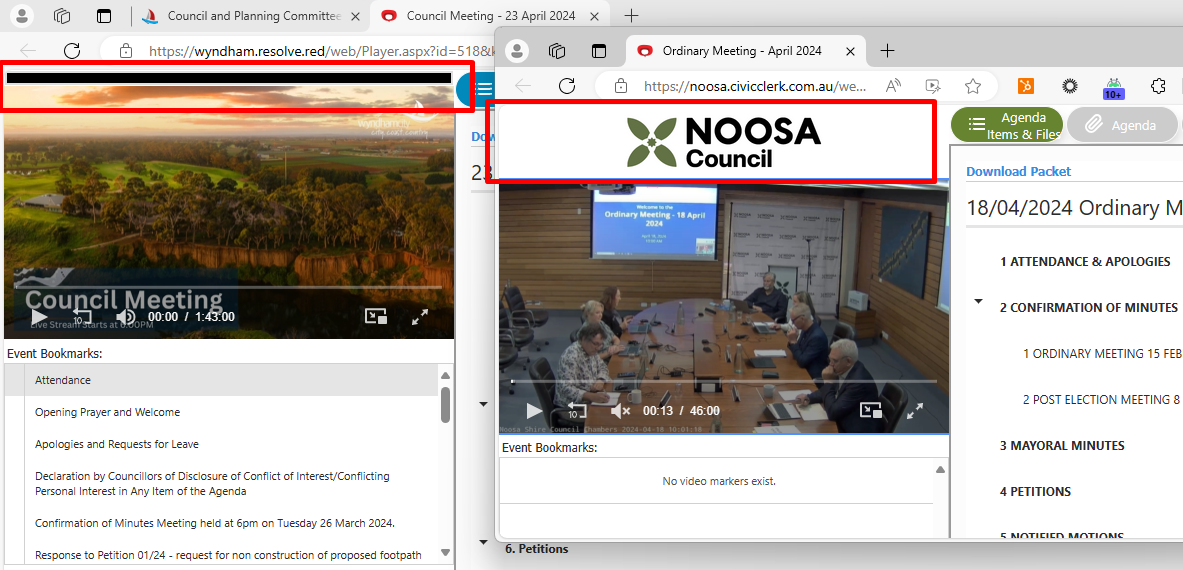Play the Noosa Ordinary Meeting video
1183x570 pixels.
(x=534, y=411)
